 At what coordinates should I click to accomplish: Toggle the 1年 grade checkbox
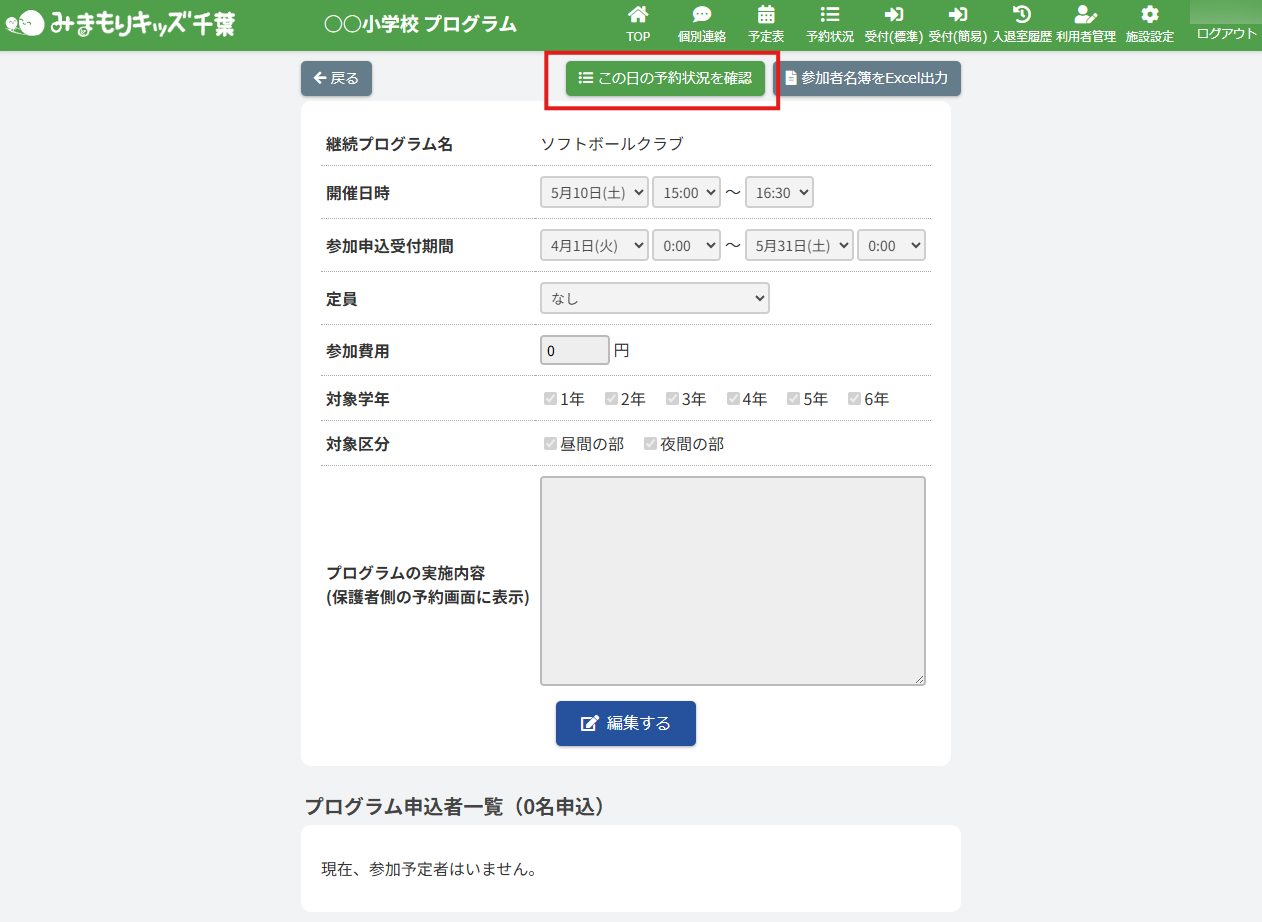[550, 399]
